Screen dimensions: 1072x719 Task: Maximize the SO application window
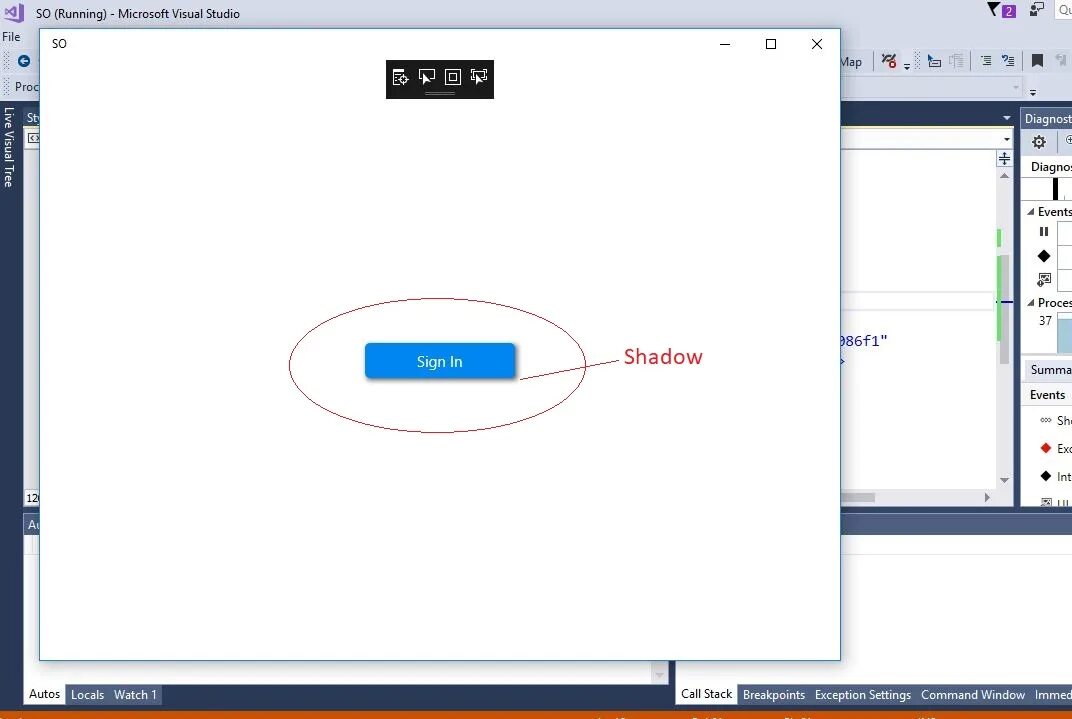[x=770, y=44]
